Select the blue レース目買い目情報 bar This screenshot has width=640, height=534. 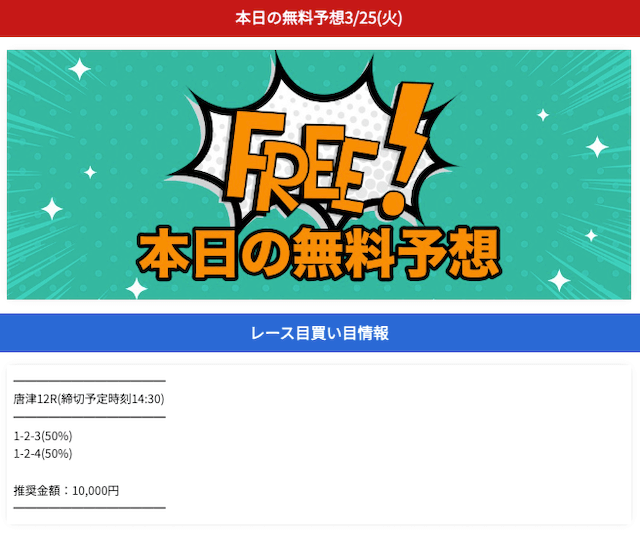[x=319, y=333]
